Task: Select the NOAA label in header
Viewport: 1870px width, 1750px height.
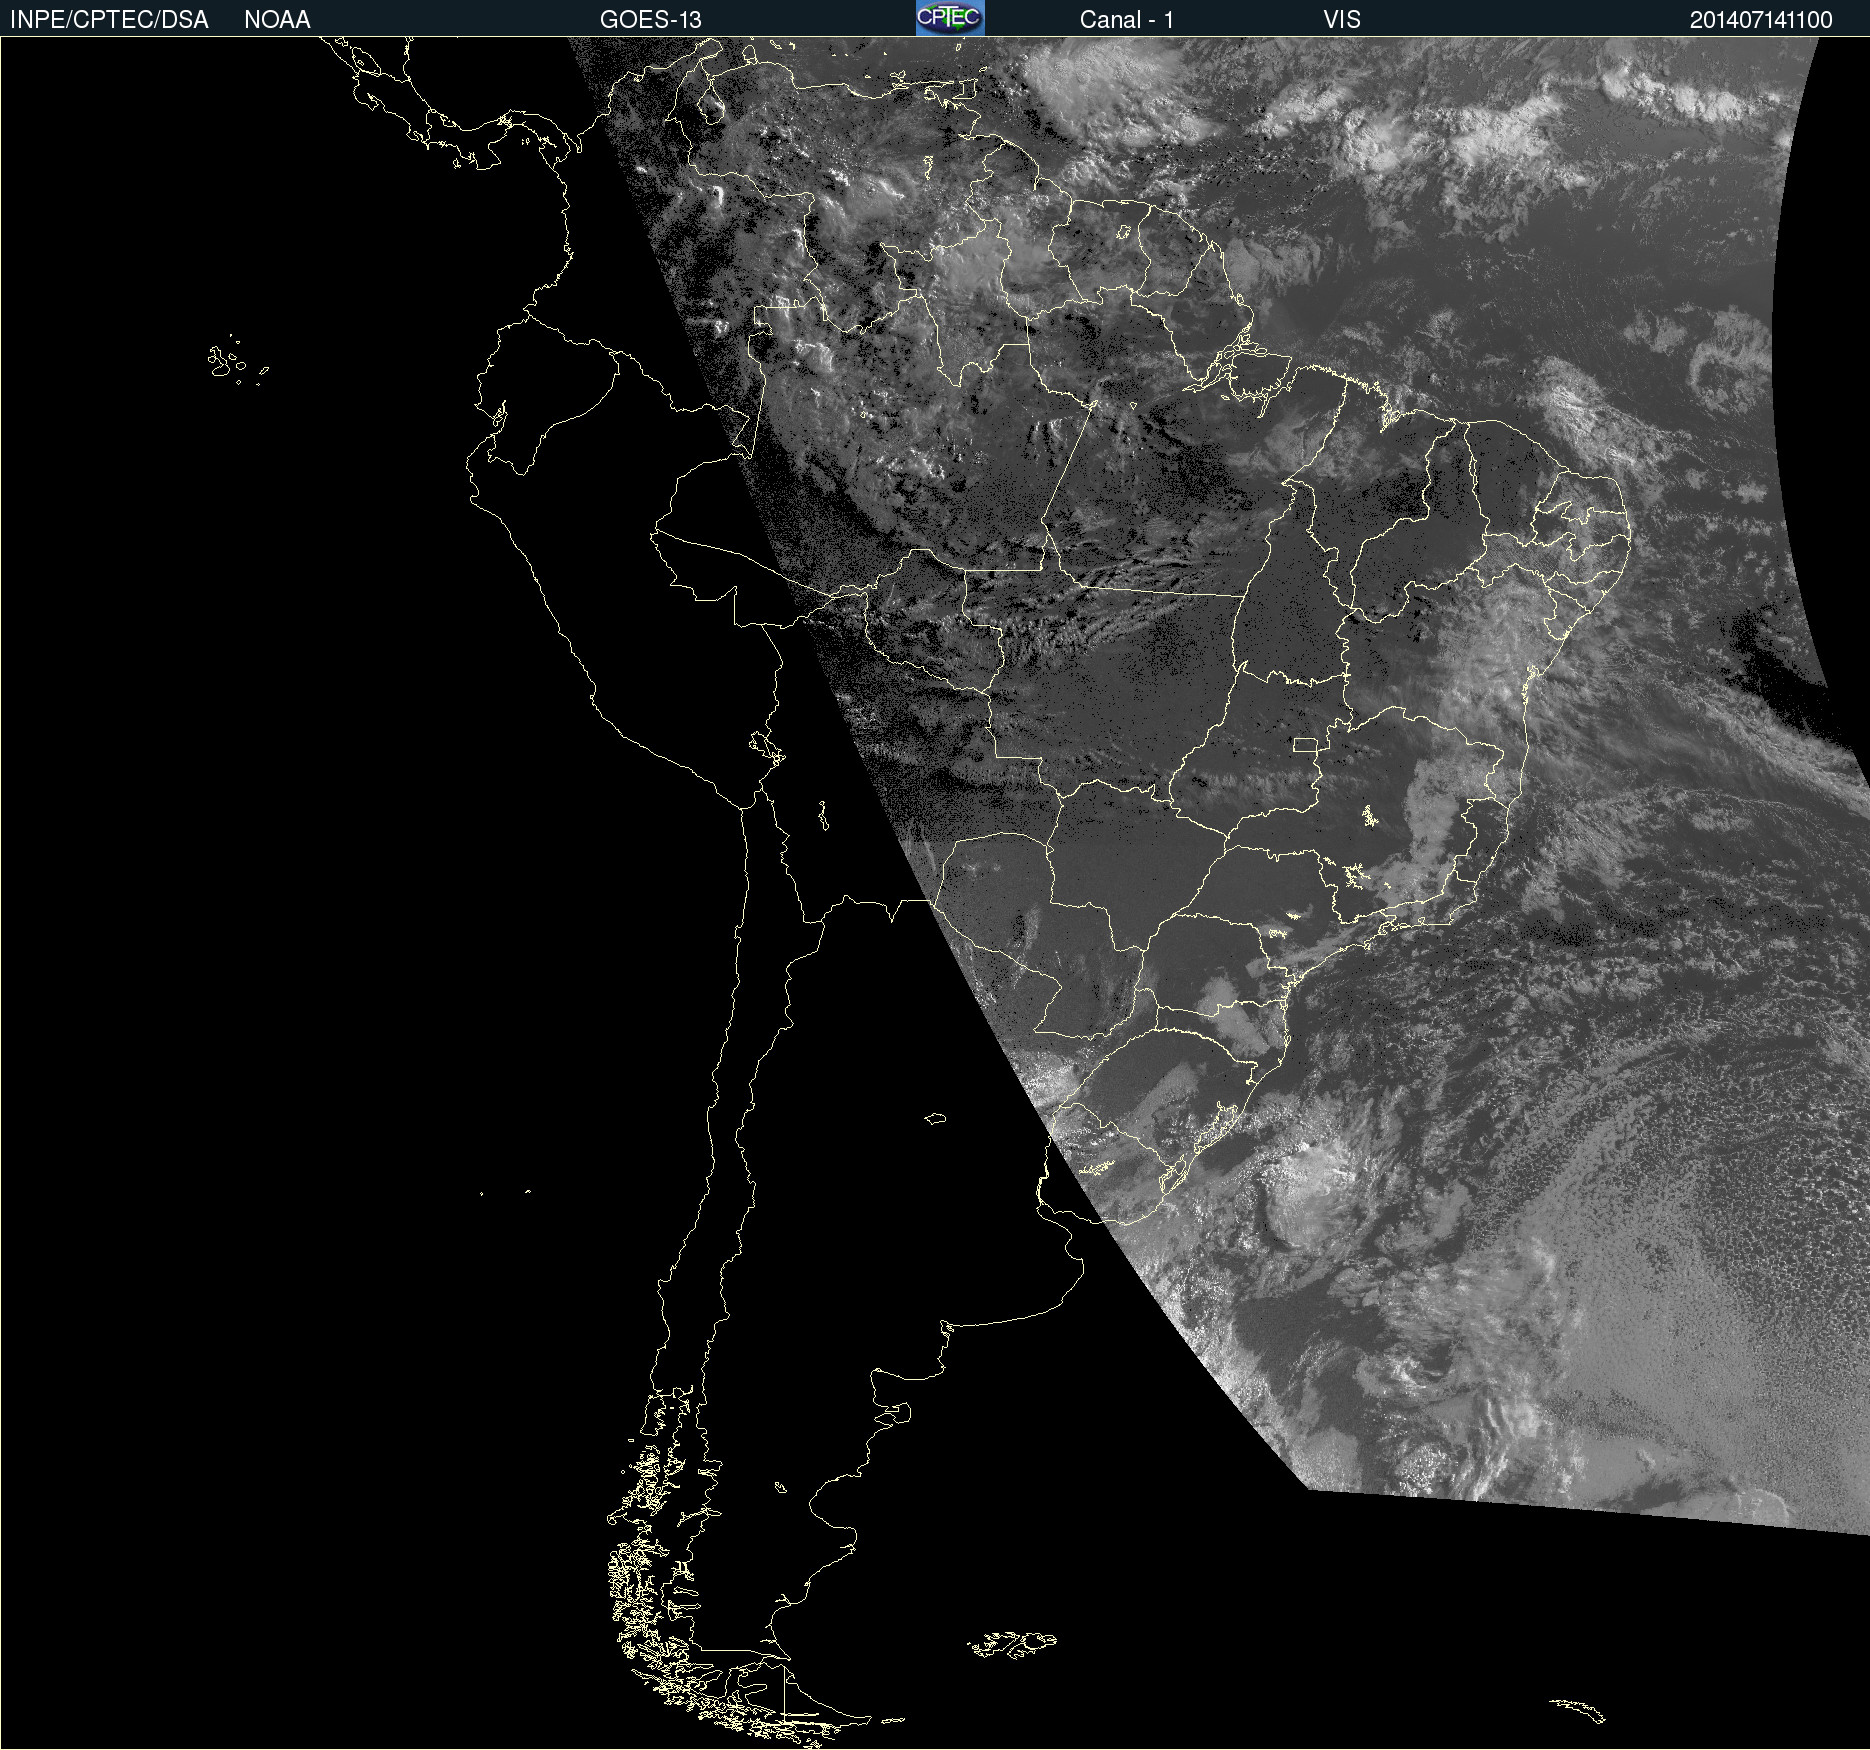Action: pos(277,20)
